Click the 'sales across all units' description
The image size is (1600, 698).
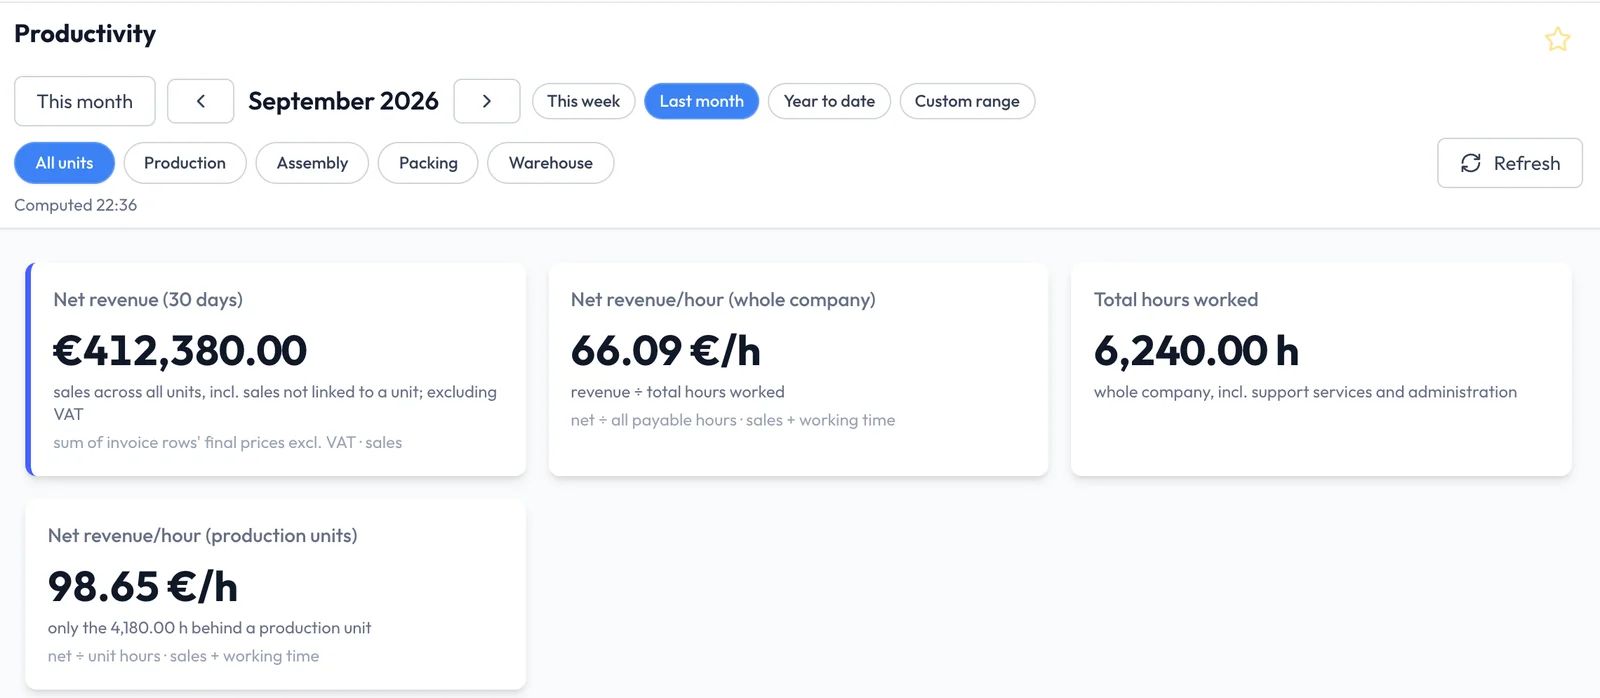pos(275,403)
